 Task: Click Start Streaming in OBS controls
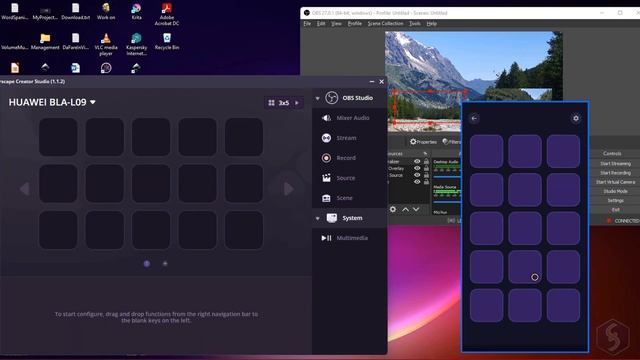pyautogui.click(x=615, y=164)
